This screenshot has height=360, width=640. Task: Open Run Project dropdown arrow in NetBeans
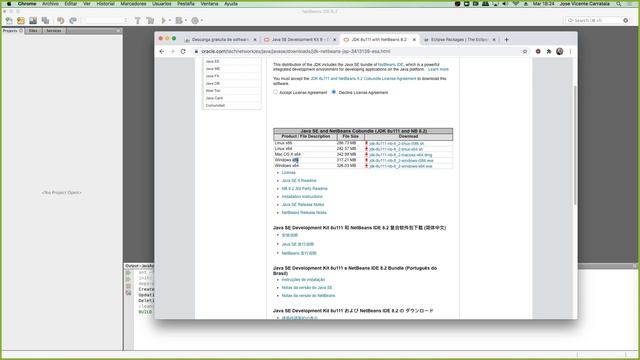click(169, 20)
